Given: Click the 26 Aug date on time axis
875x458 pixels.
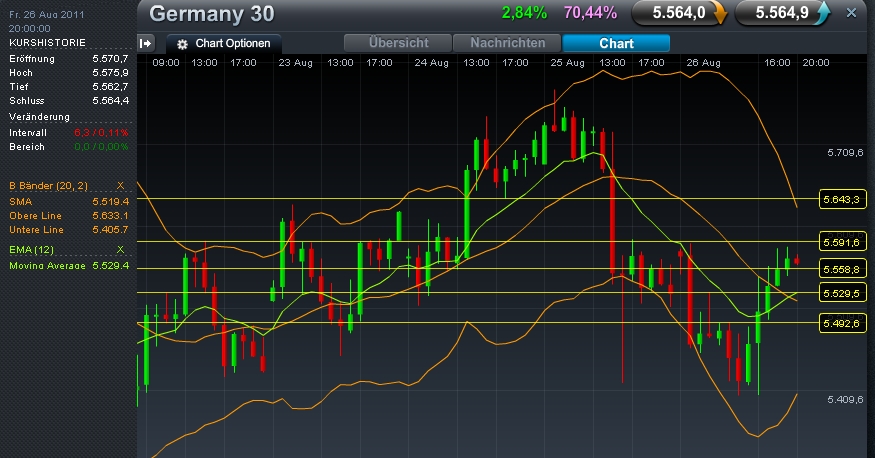Looking at the screenshot, I should coord(703,62).
